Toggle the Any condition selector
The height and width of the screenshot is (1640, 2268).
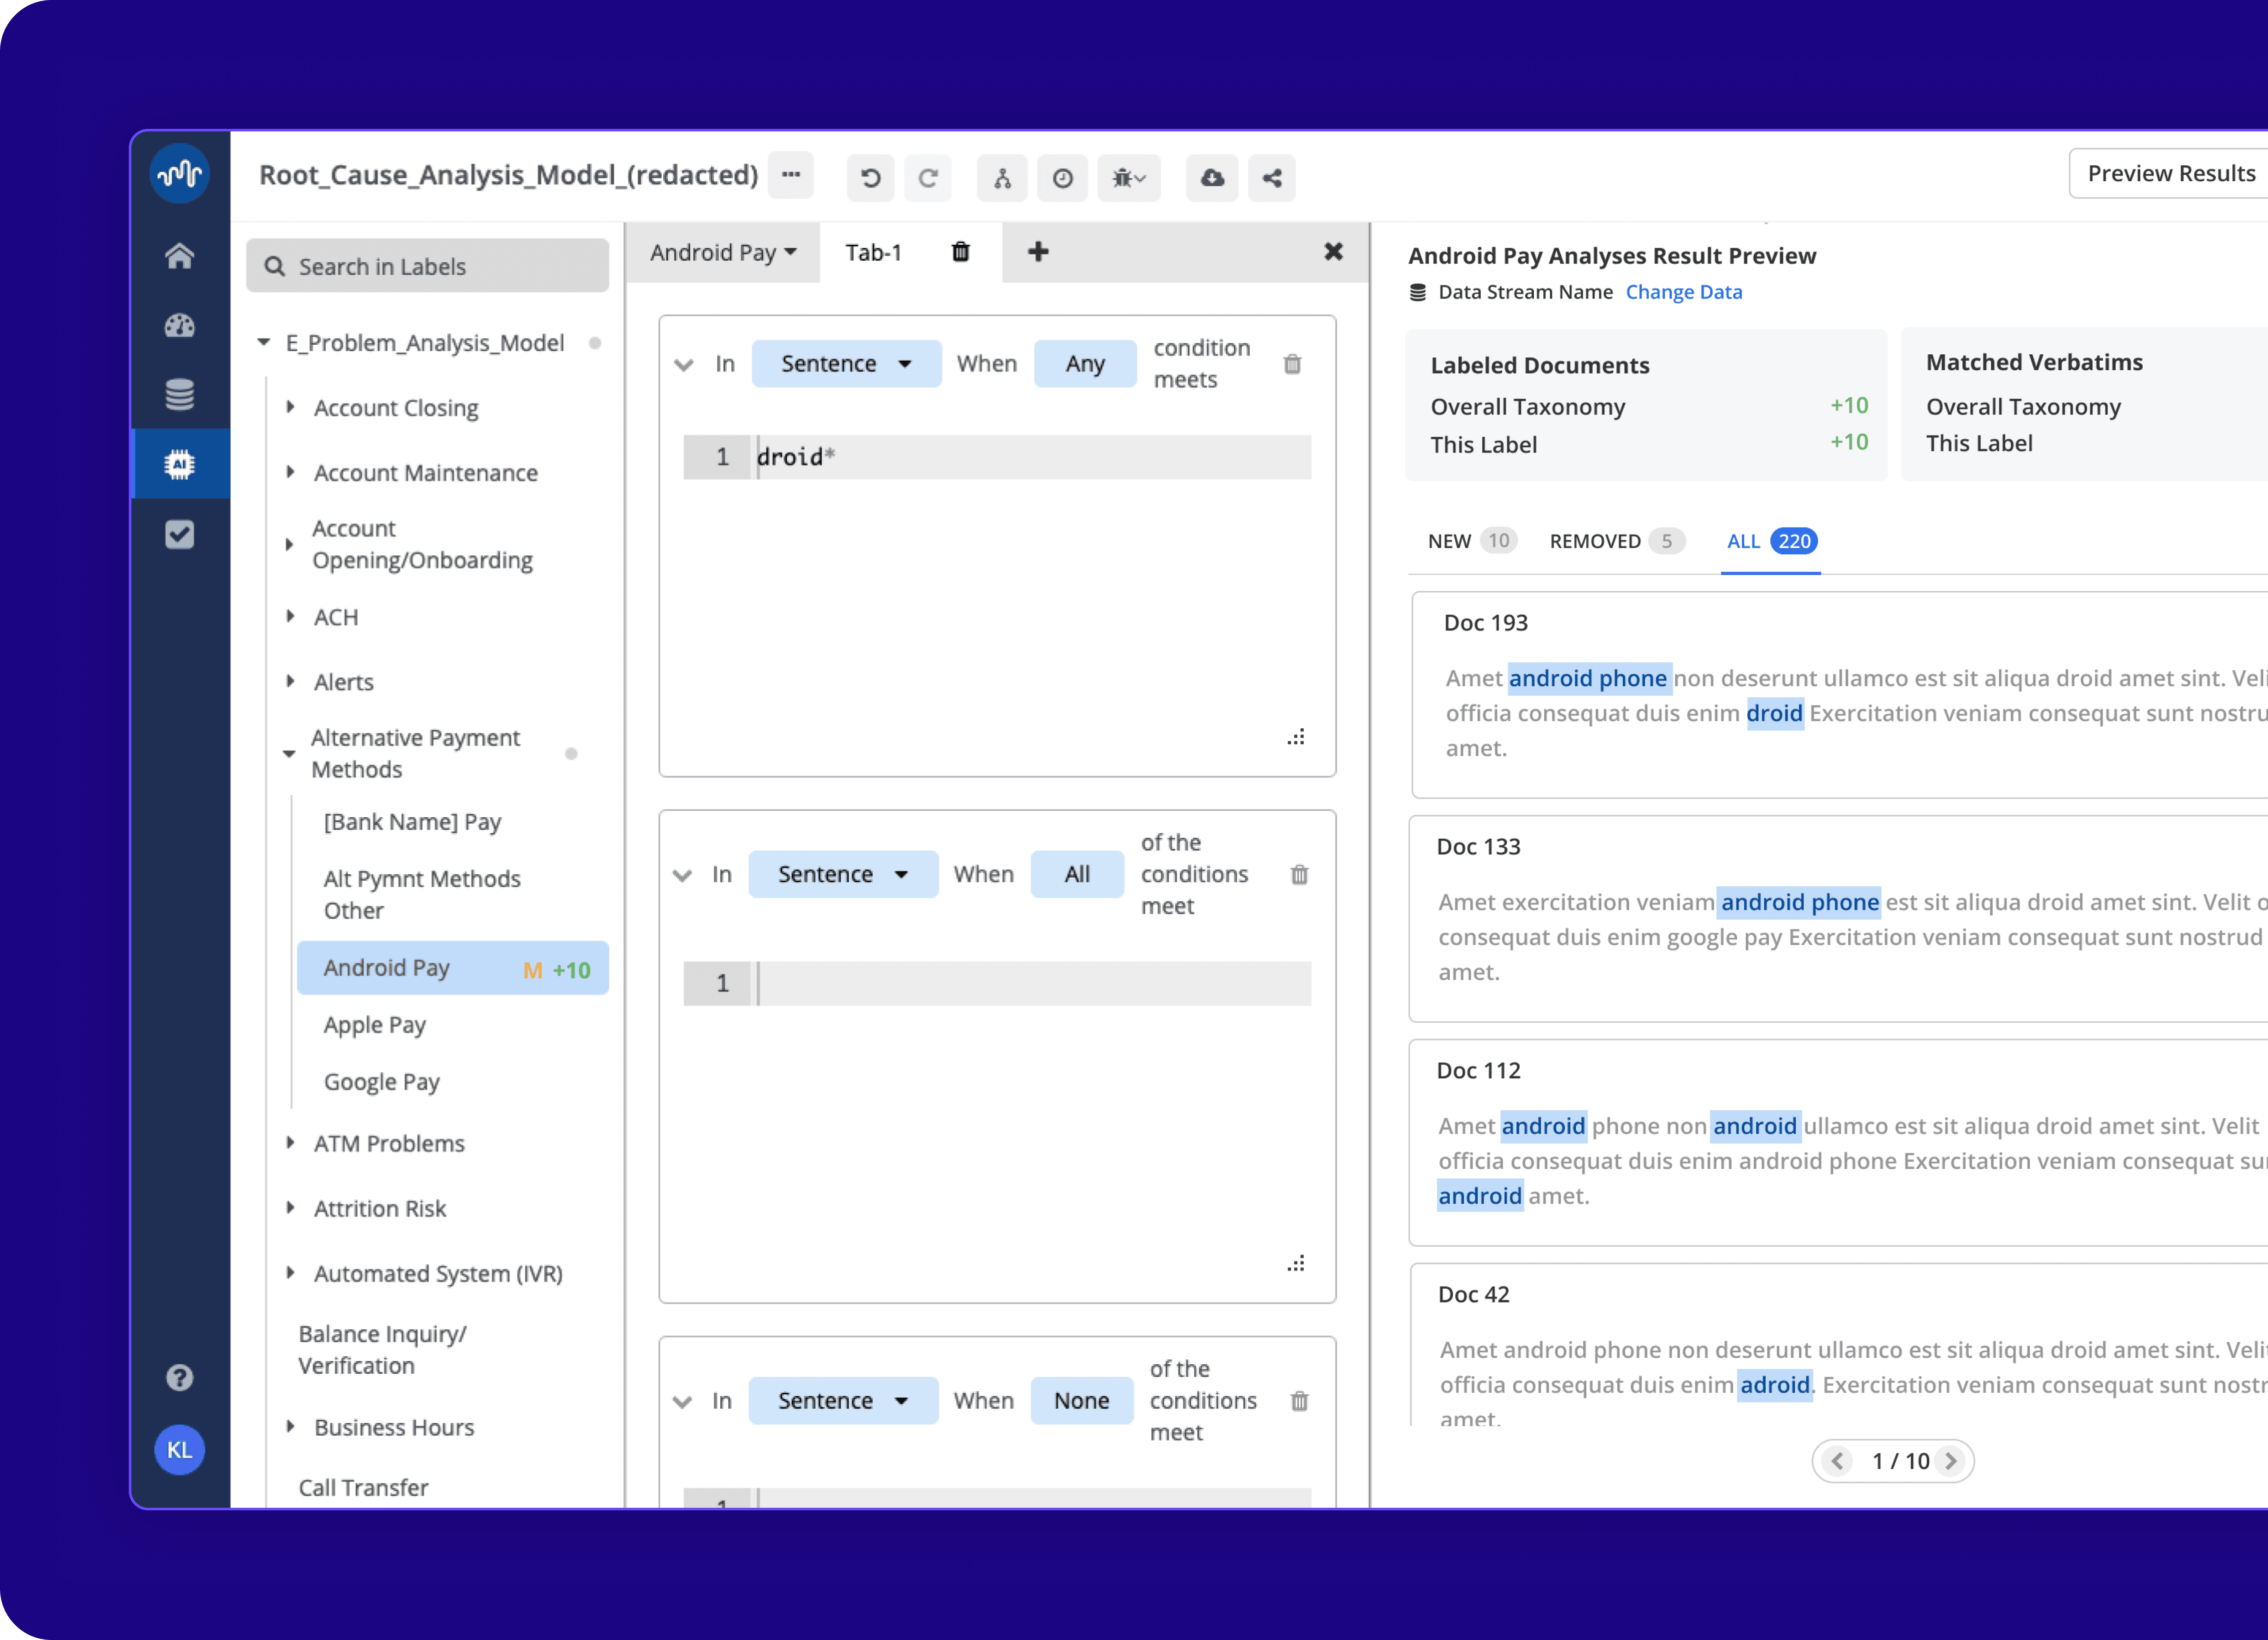point(1084,364)
